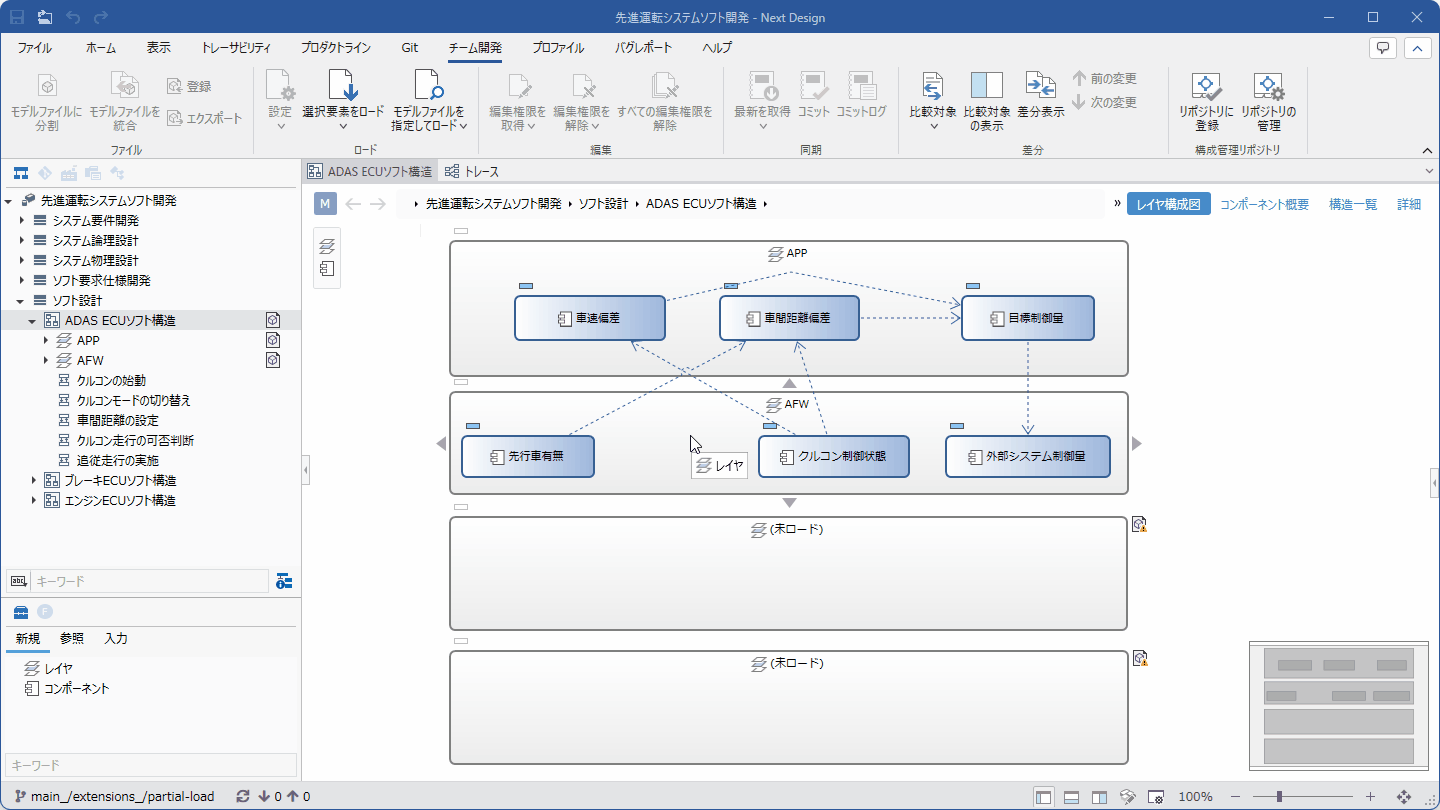The height and width of the screenshot is (810, 1440).
Task: Toggle the navigator pane layout button
Action: (1044, 797)
